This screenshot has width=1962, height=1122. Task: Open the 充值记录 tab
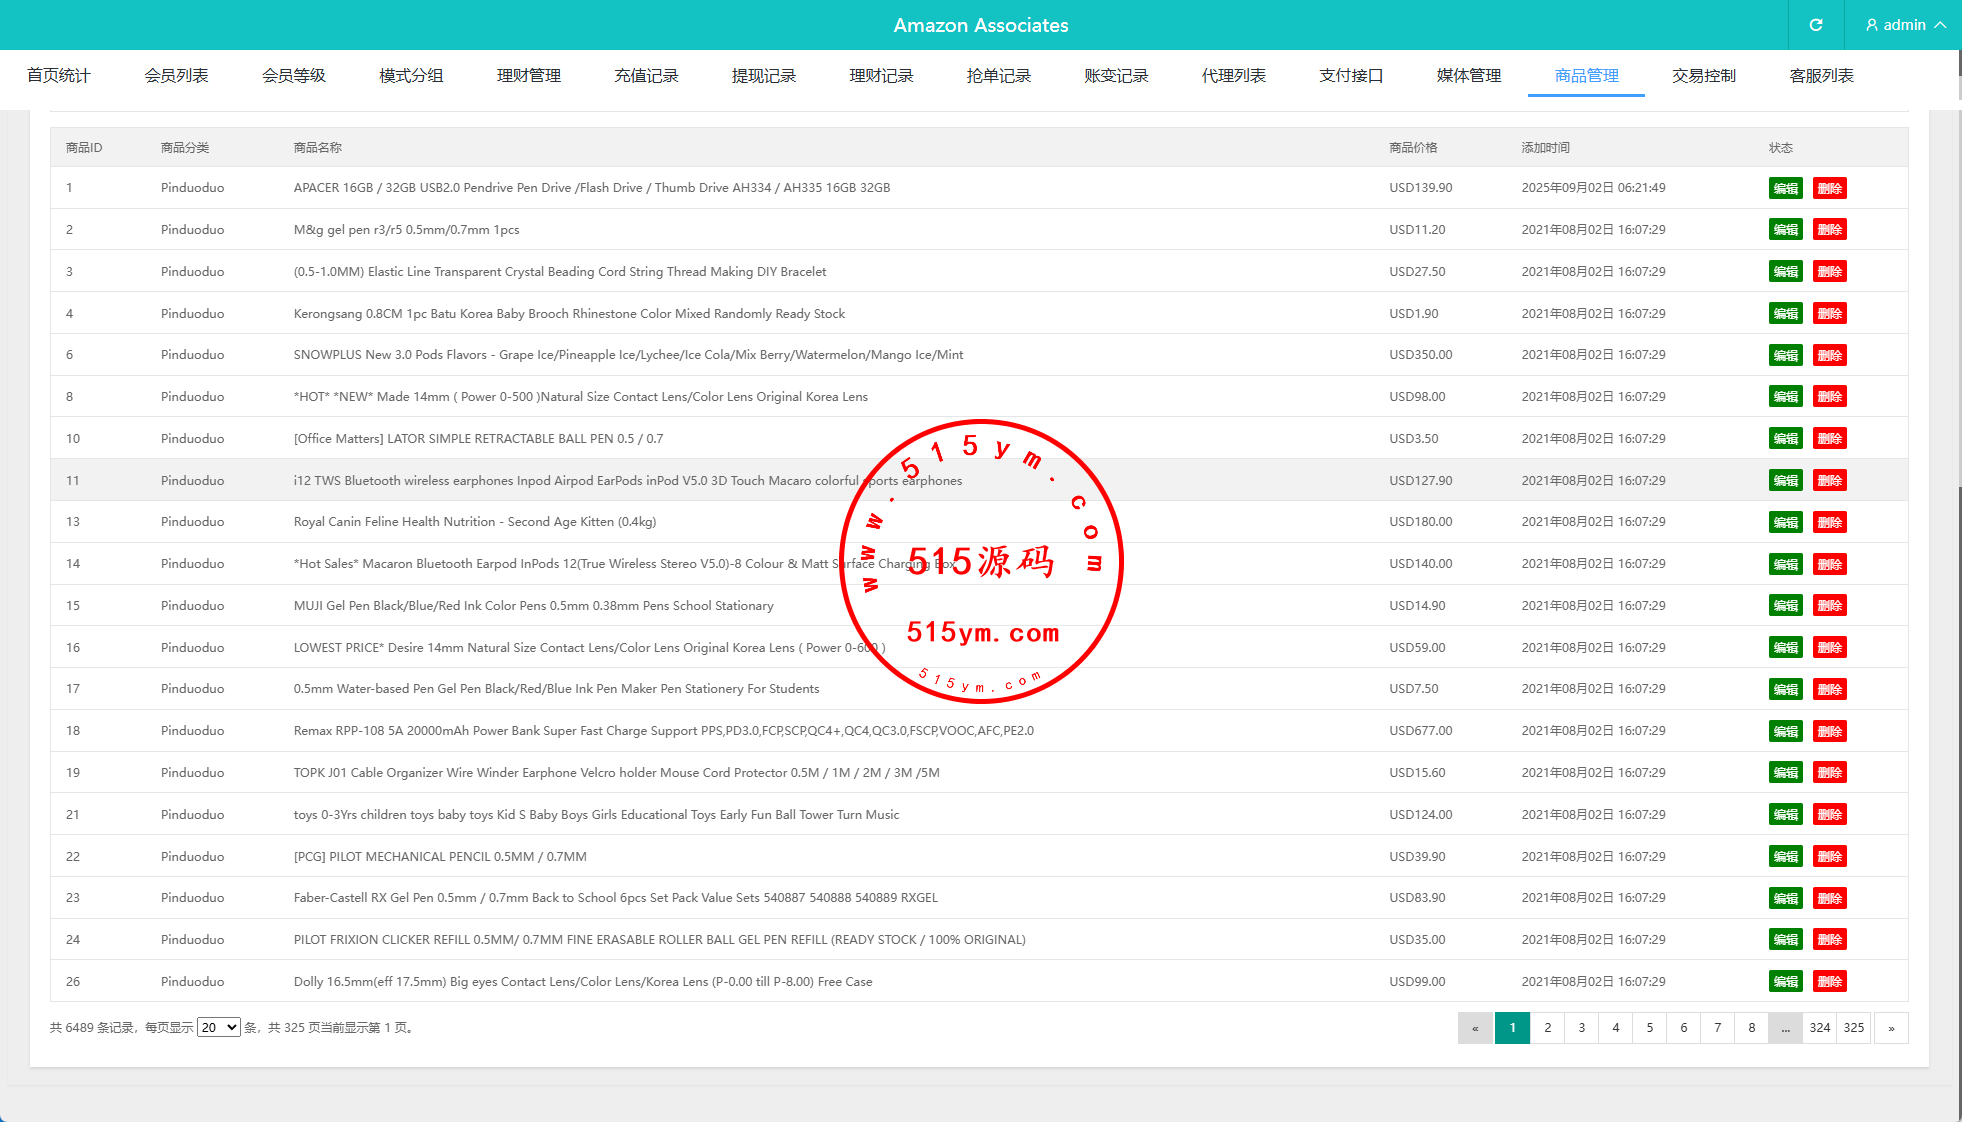coord(646,76)
